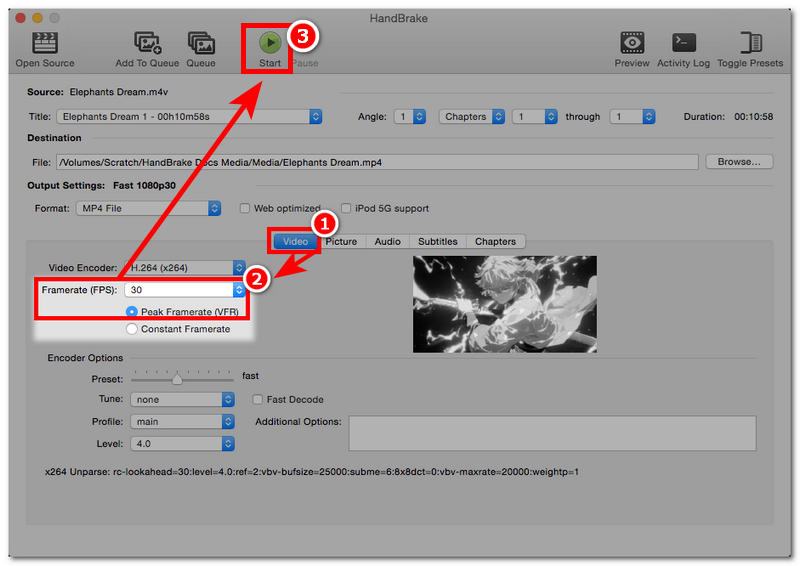The image size is (800, 566).
Task: Click into the Additional Options text field
Action: (551, 433)
